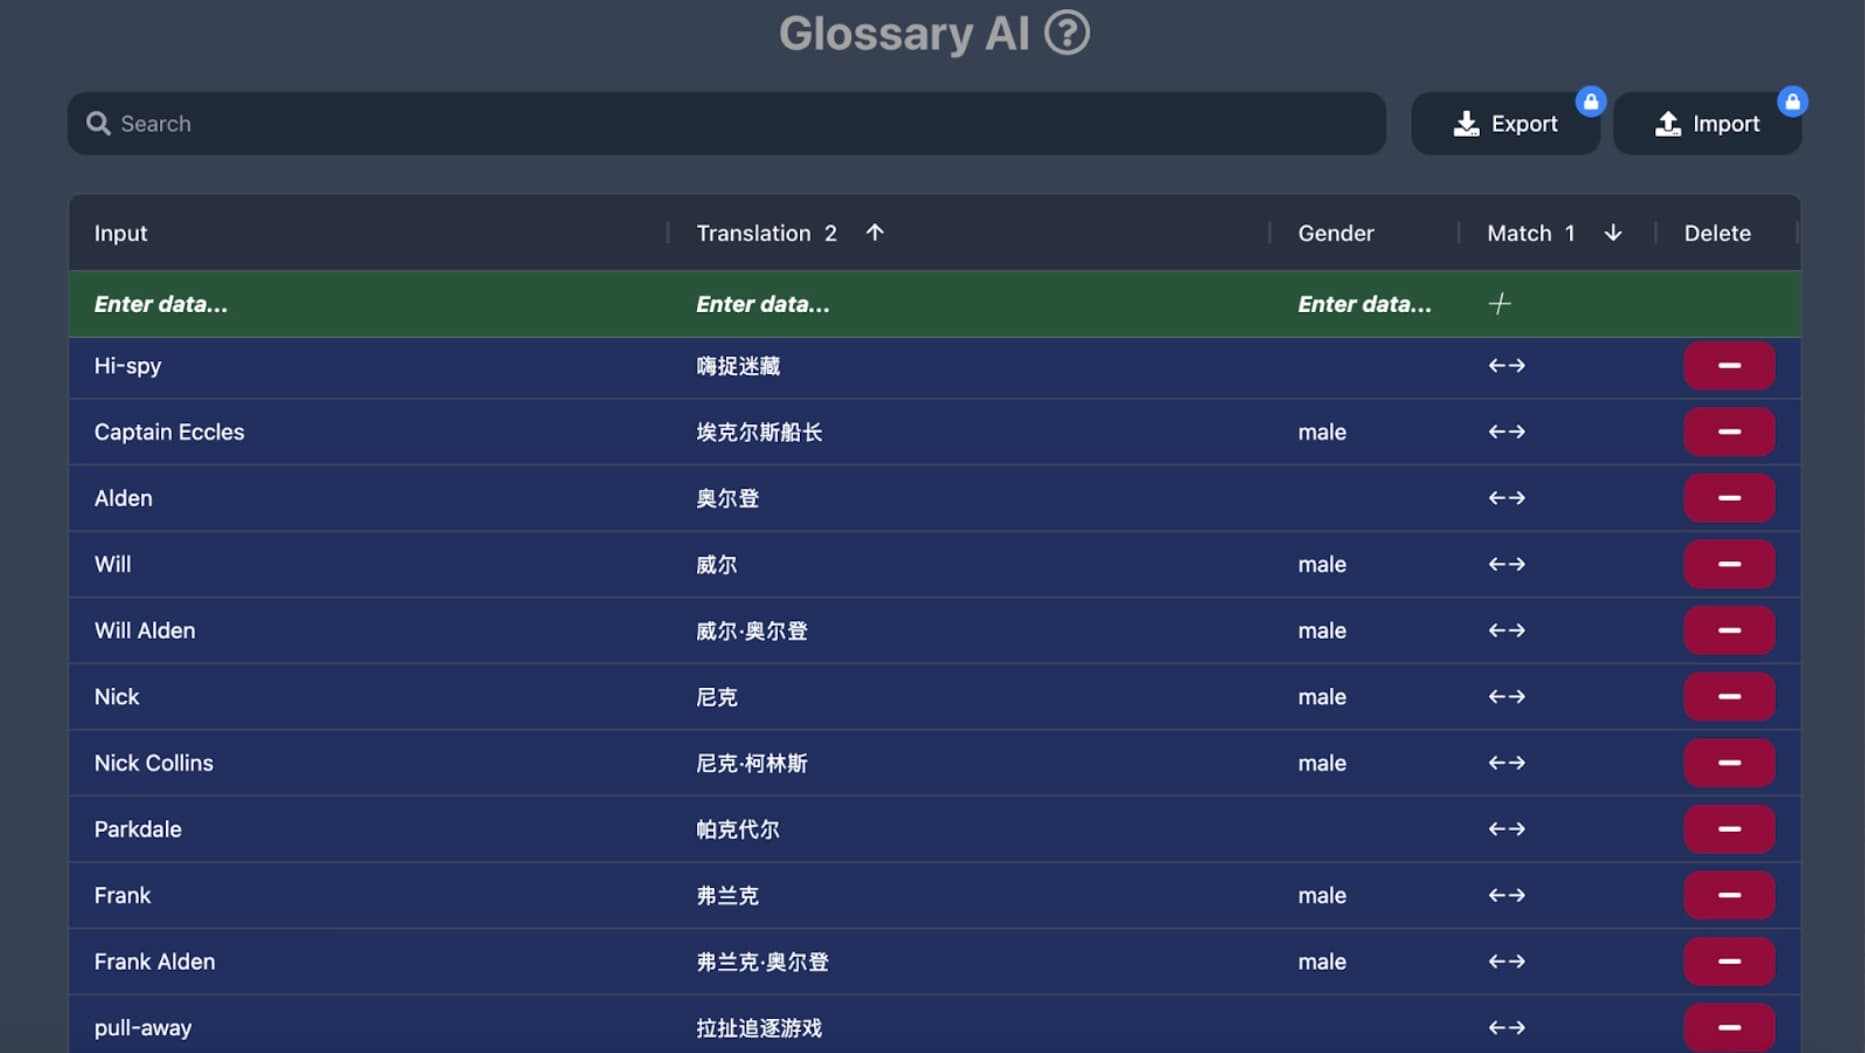Click the downward sort arrow beside Match
The image size is (1865, 1053).
pos(1613,232)
